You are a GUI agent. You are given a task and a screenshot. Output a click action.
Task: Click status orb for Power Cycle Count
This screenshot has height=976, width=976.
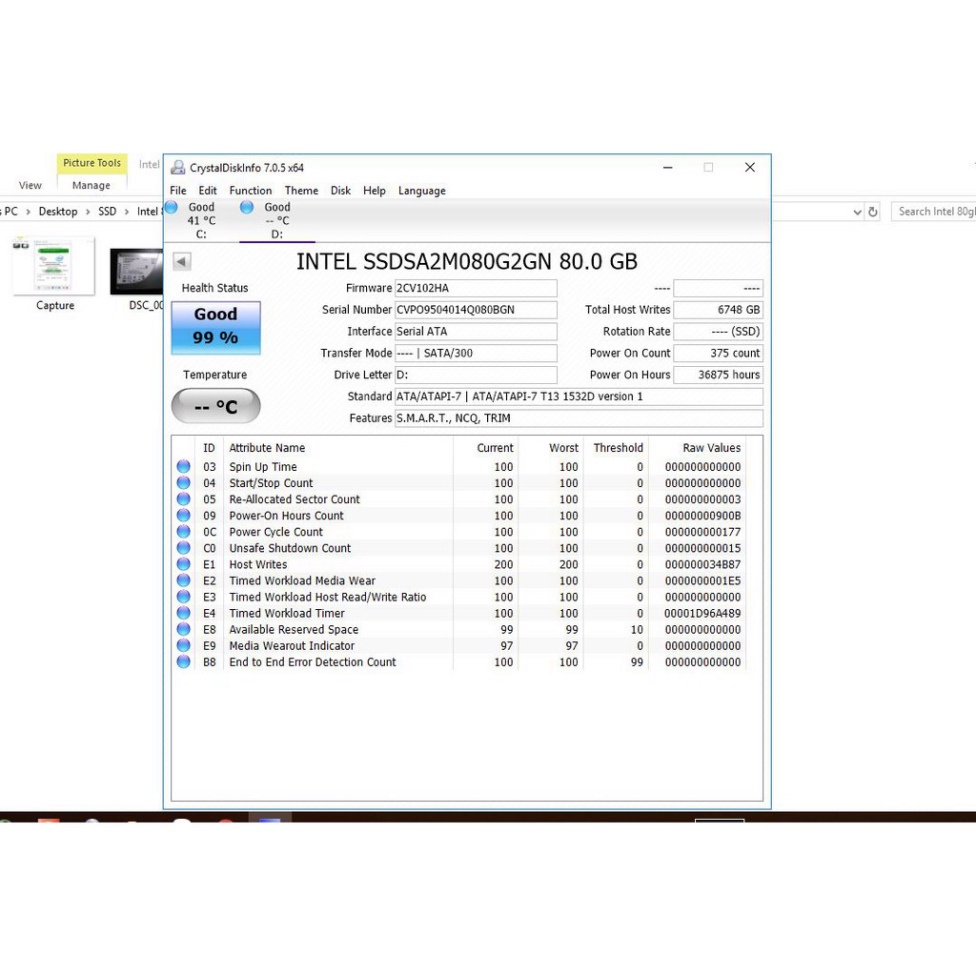click(x=183, y=531)
